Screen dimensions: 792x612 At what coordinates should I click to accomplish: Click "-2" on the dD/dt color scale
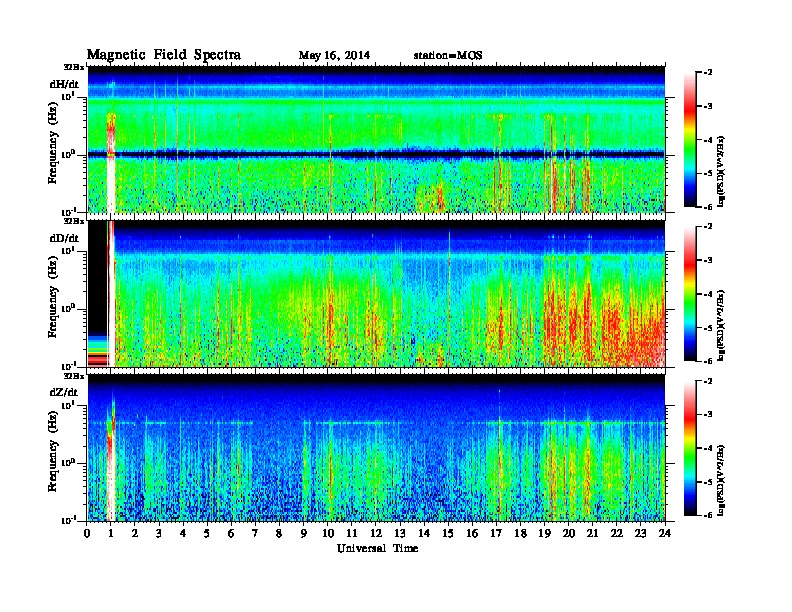click(x=708, y=227)
